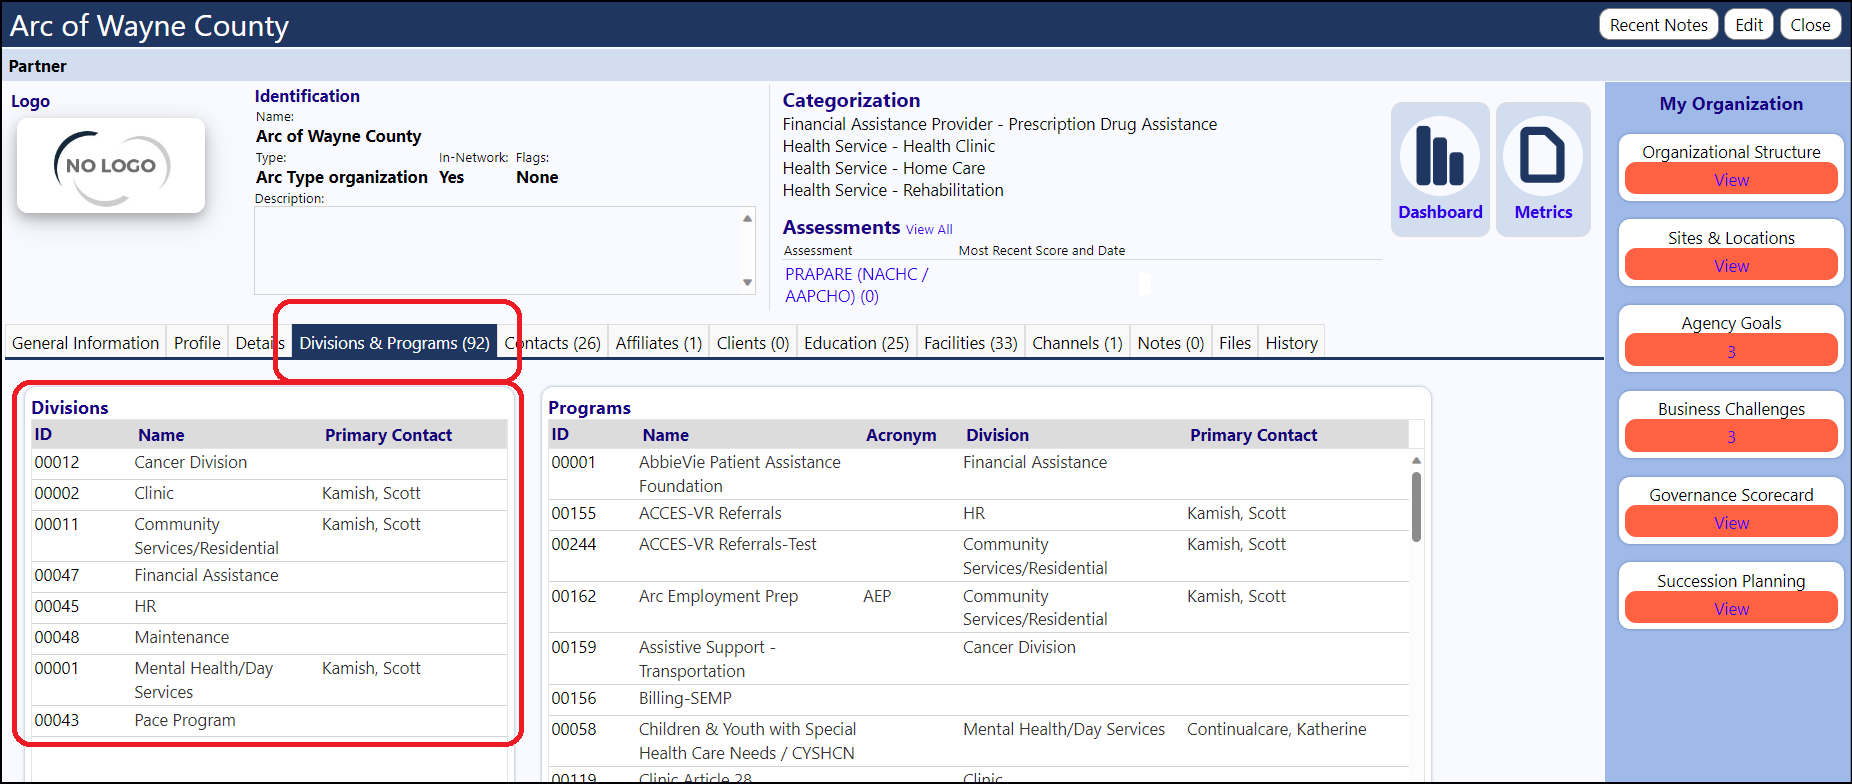Open Business Challenges count button
This screenshot has width=1852, height=784.
point(1731,437)
